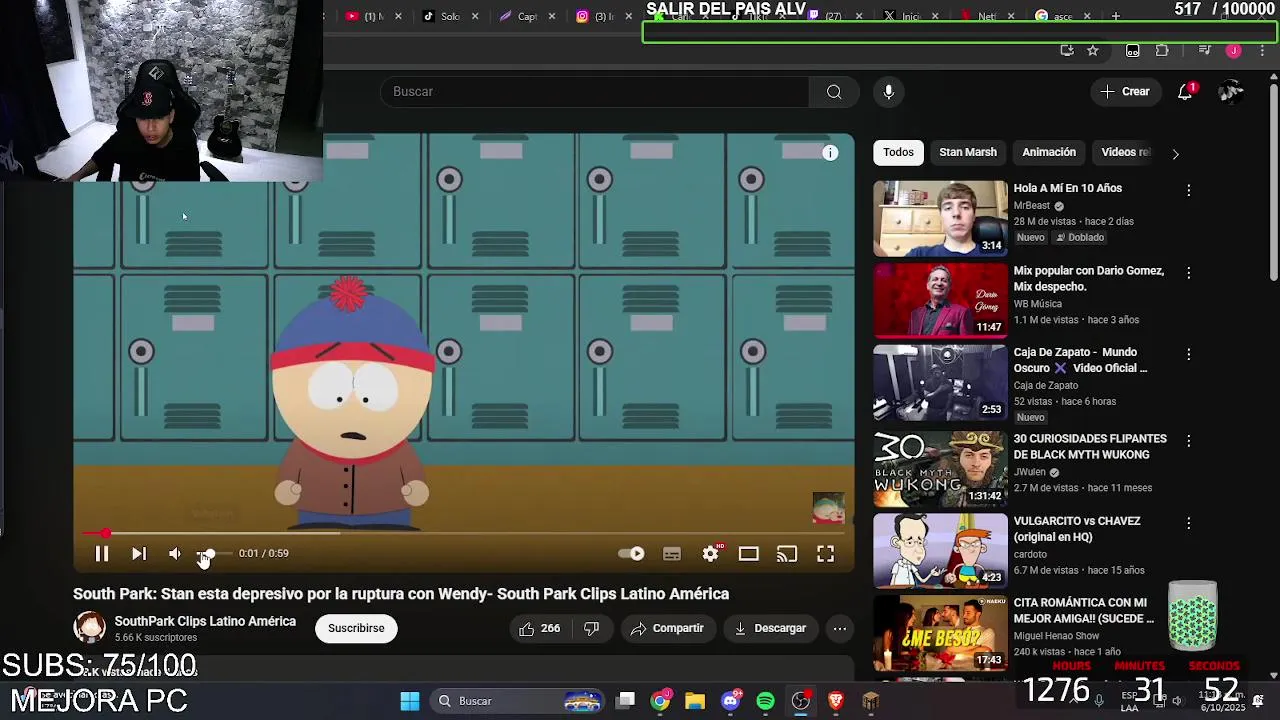Screen dimensions: 1280x720
Task: Open File Explorer from taskbar
Action: [695, 701]
